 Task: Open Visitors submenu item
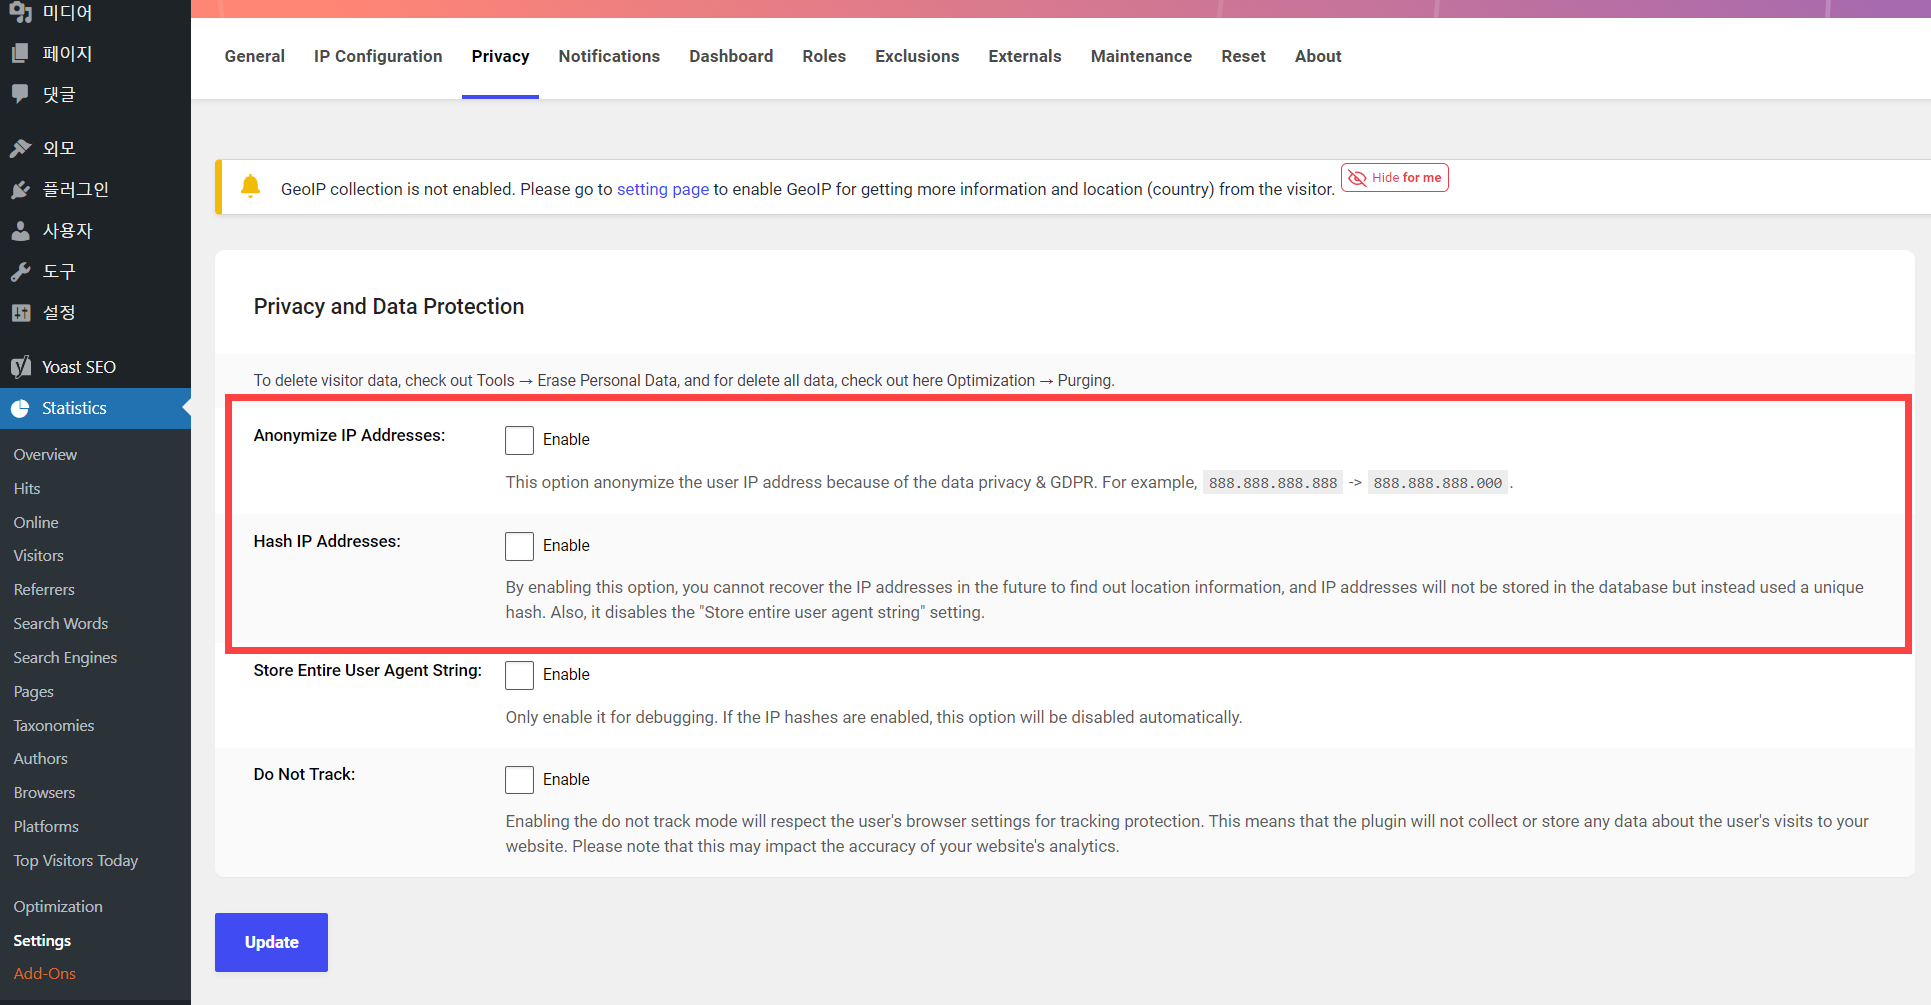[x=38, y=555]
